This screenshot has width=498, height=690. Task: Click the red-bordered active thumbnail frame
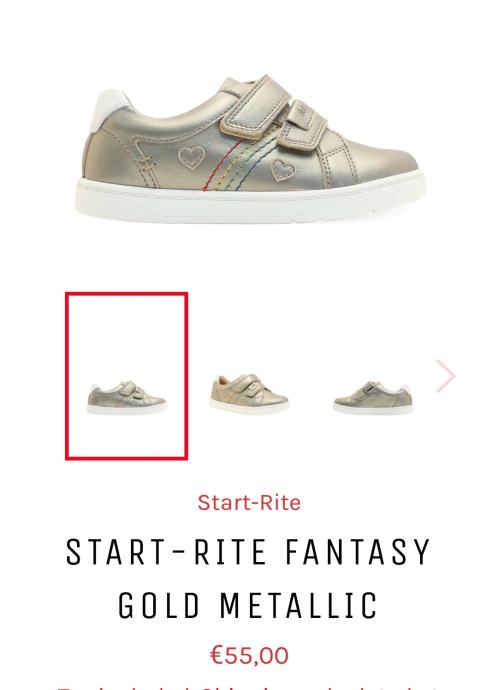point(127,376)
